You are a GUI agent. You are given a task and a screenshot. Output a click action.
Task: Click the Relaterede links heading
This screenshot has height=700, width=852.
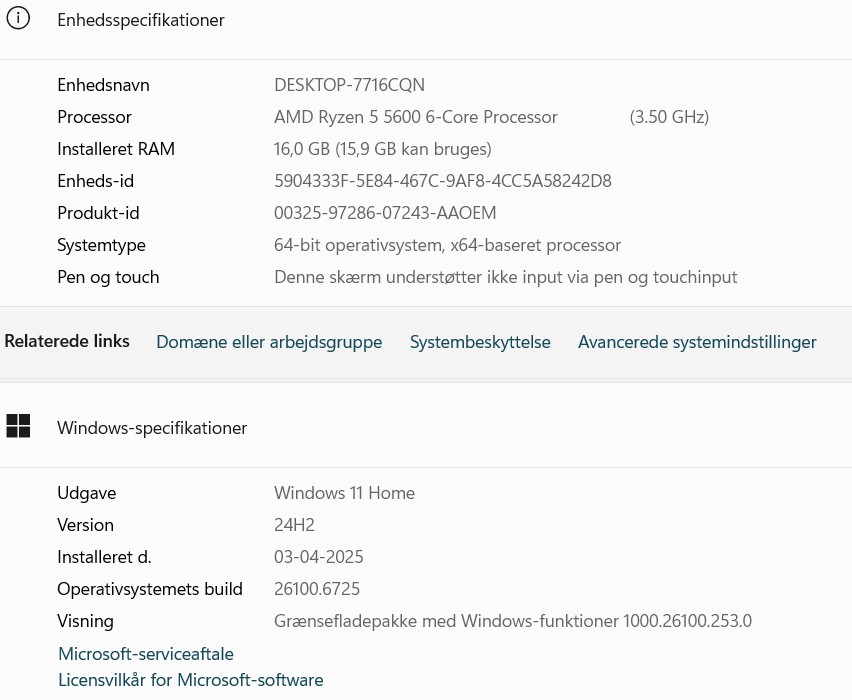[66, 341]
